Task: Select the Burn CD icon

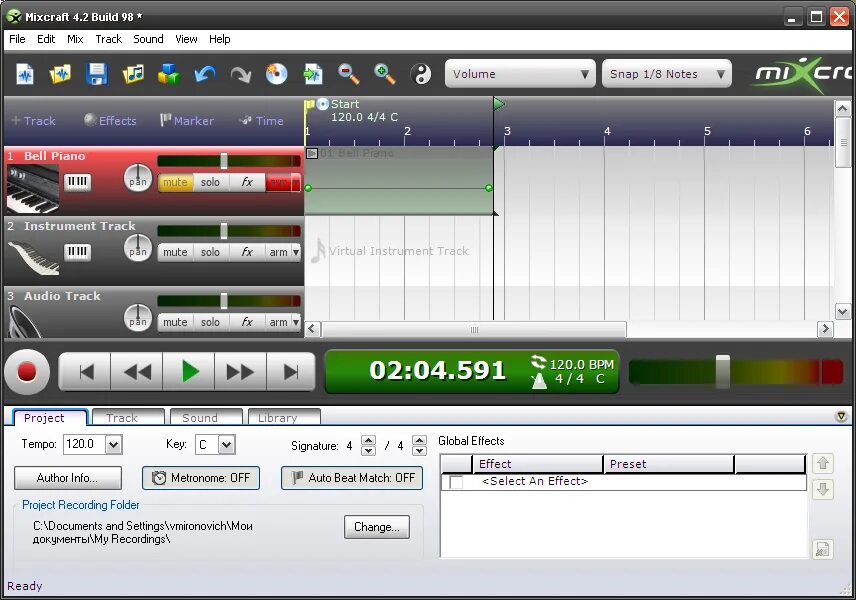Action: pos(275,74)
